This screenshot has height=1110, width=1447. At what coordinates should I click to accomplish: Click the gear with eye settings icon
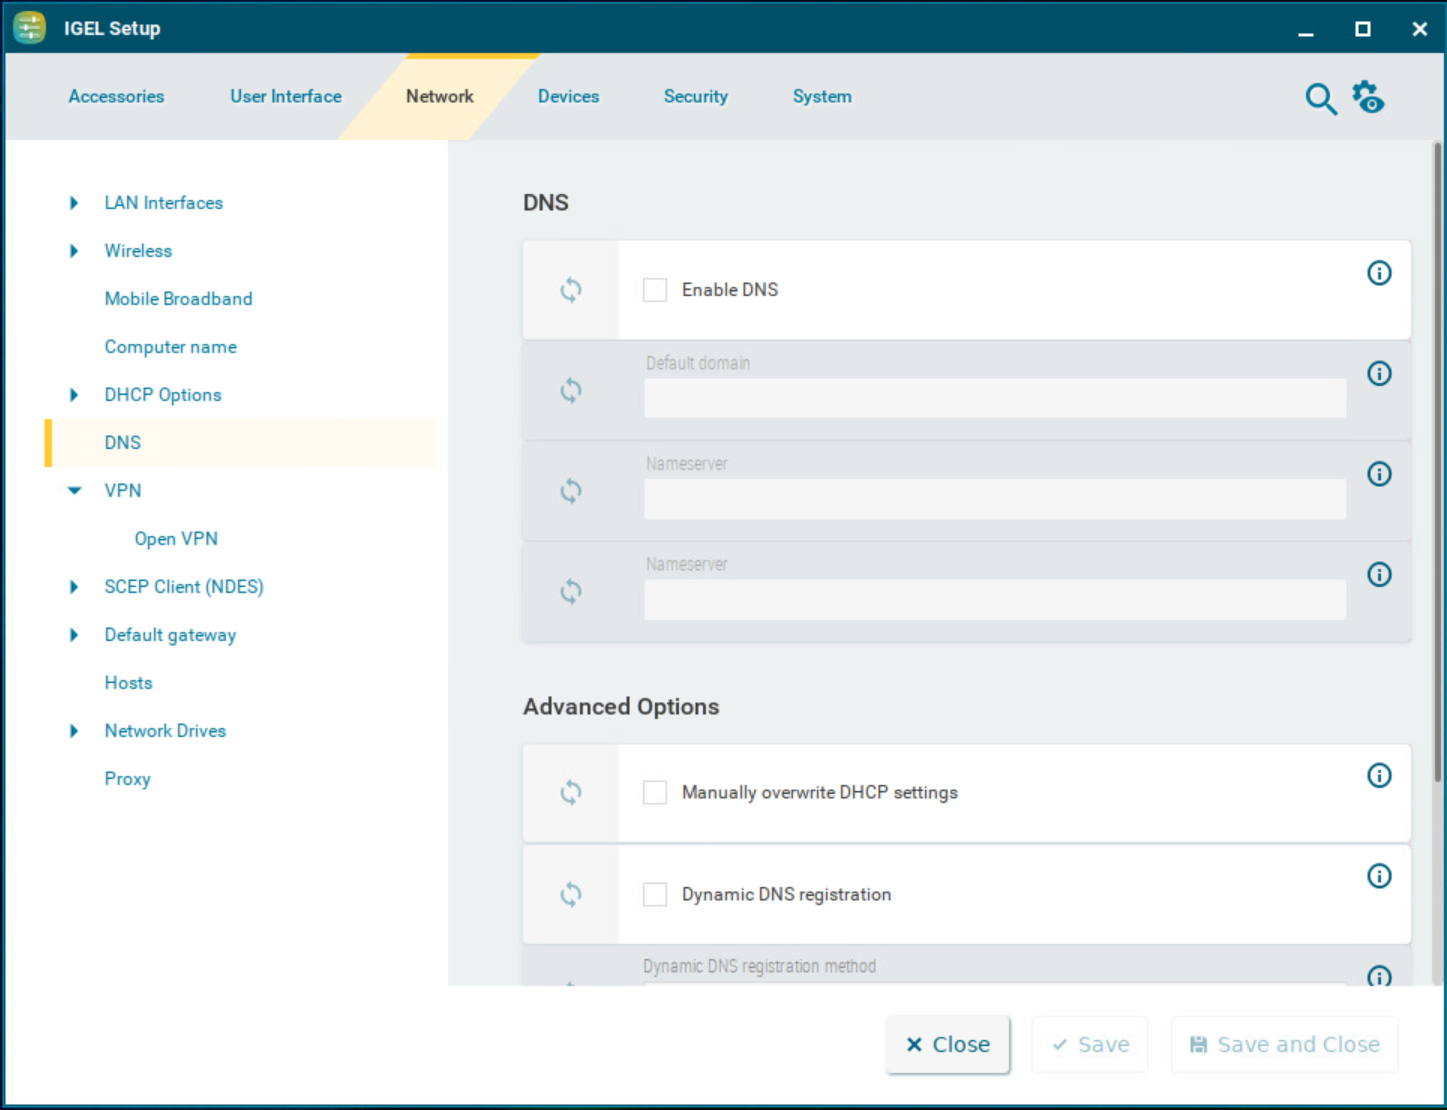coord(1368,98)
